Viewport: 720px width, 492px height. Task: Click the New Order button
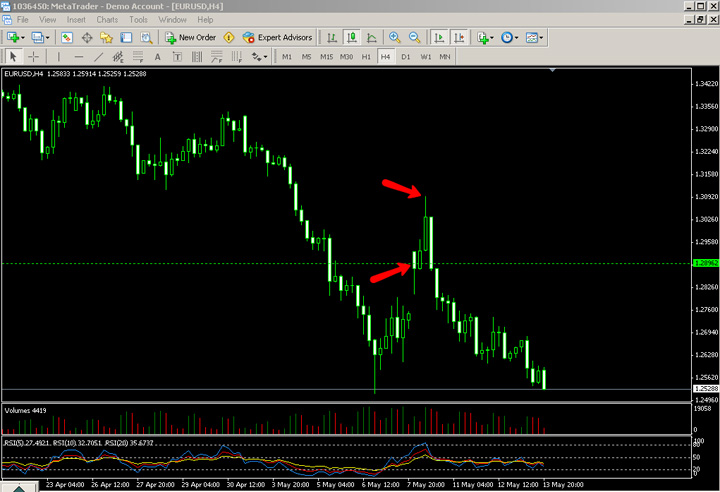pos(191,37)
